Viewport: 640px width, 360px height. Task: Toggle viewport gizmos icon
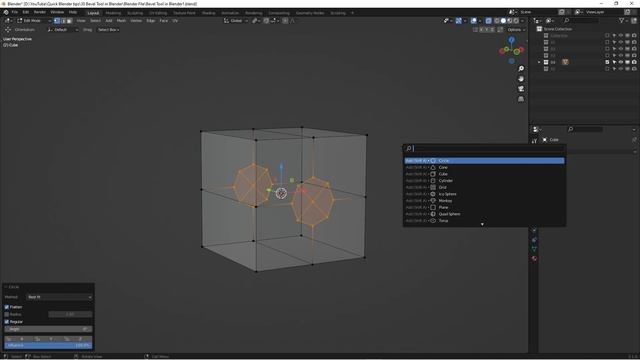[x=459, y=20]
